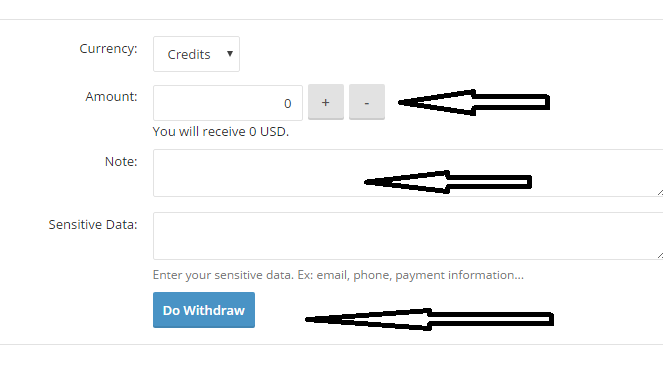This screenshot has width=663, height=366.
Task: Click the divider line below Do Withdraw
Action: pyautogui.click(x=332, y=344)
